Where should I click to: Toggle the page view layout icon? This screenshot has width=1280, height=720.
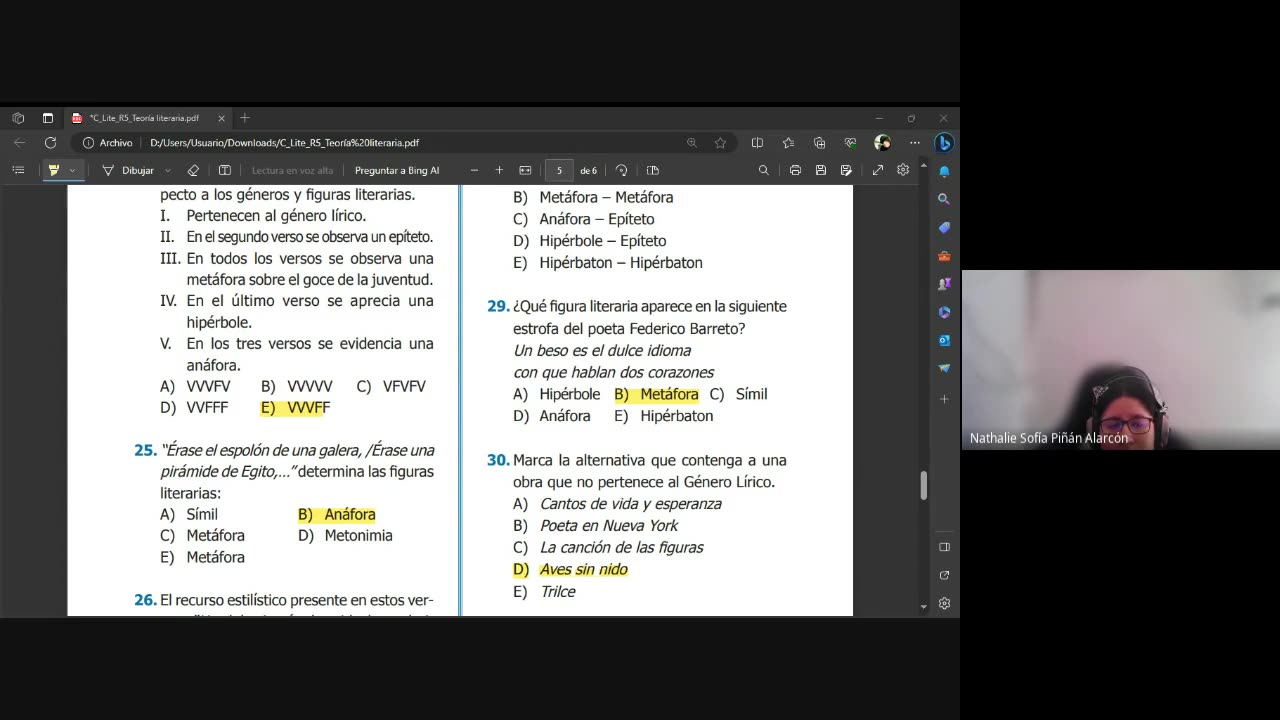tap(653, 170)
